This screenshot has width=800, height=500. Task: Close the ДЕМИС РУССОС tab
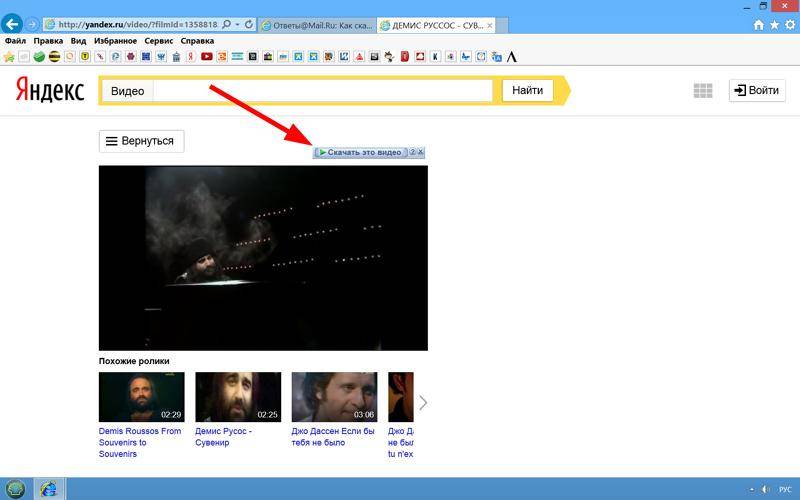(x=490, y=25)
